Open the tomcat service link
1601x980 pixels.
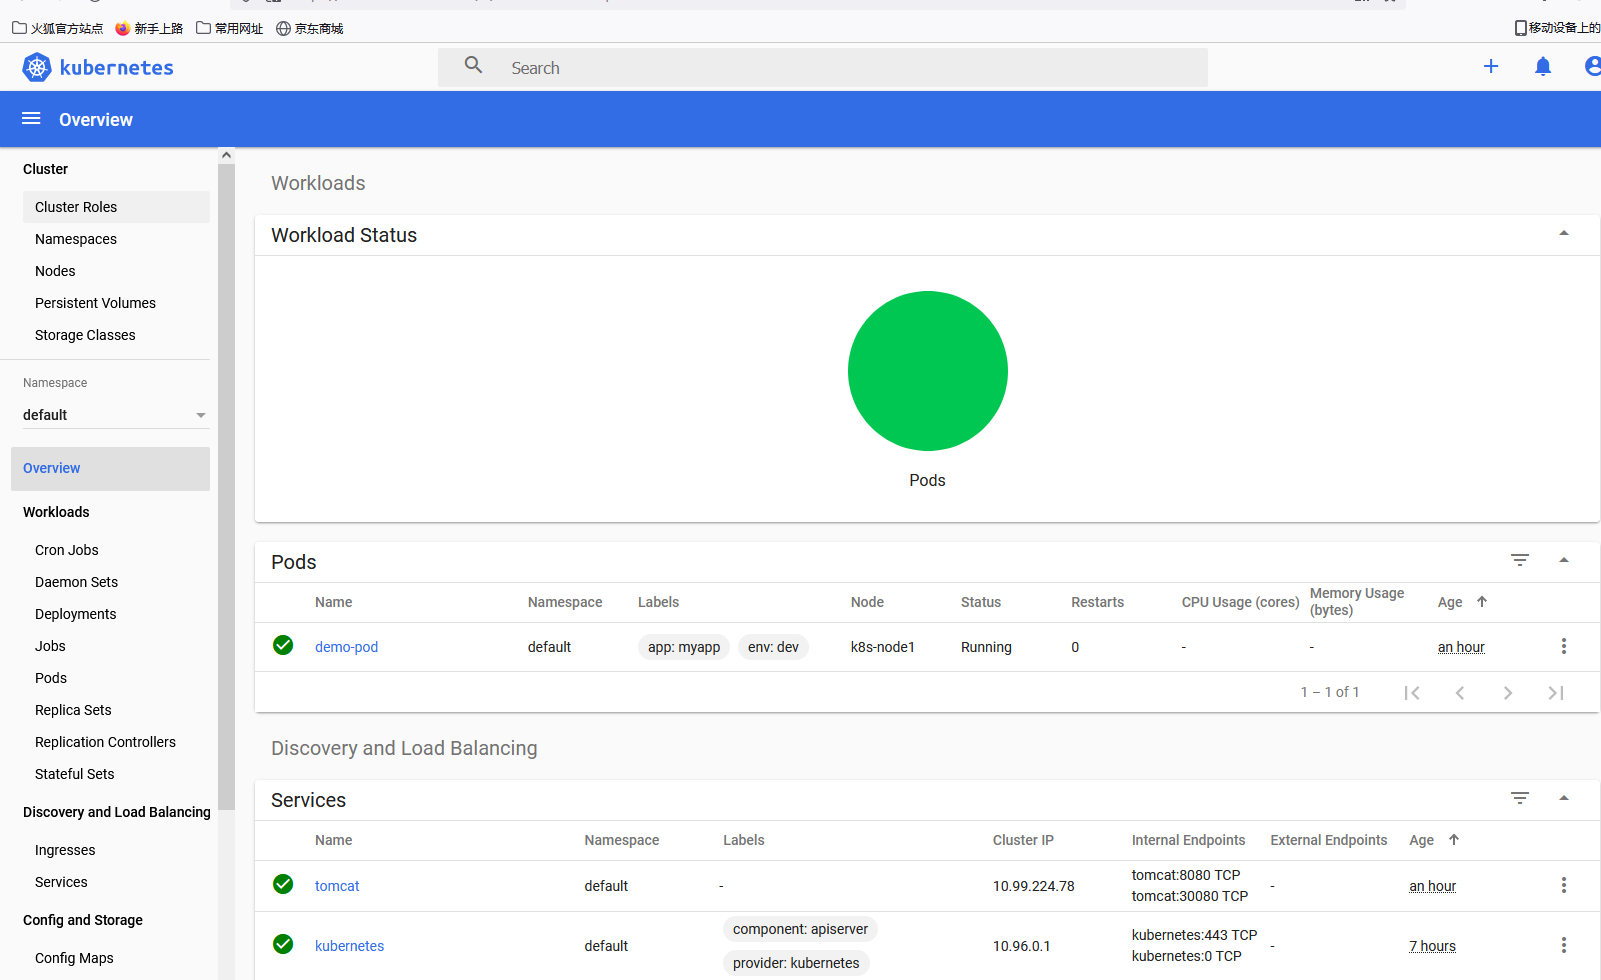point(337,886)
